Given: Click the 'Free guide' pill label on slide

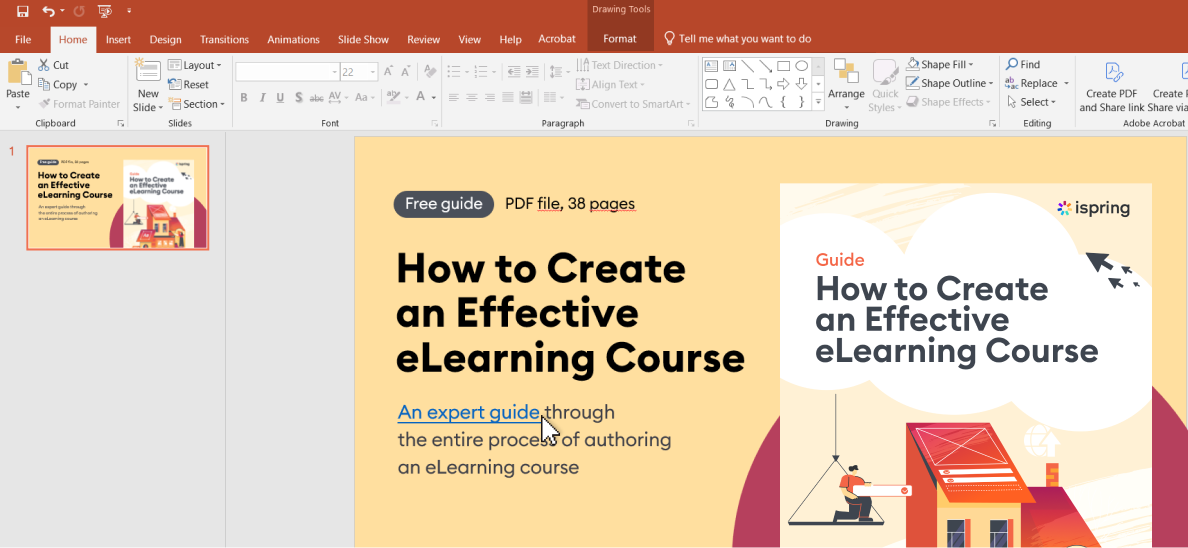Looking at the screenshot, I should [443, 204].
